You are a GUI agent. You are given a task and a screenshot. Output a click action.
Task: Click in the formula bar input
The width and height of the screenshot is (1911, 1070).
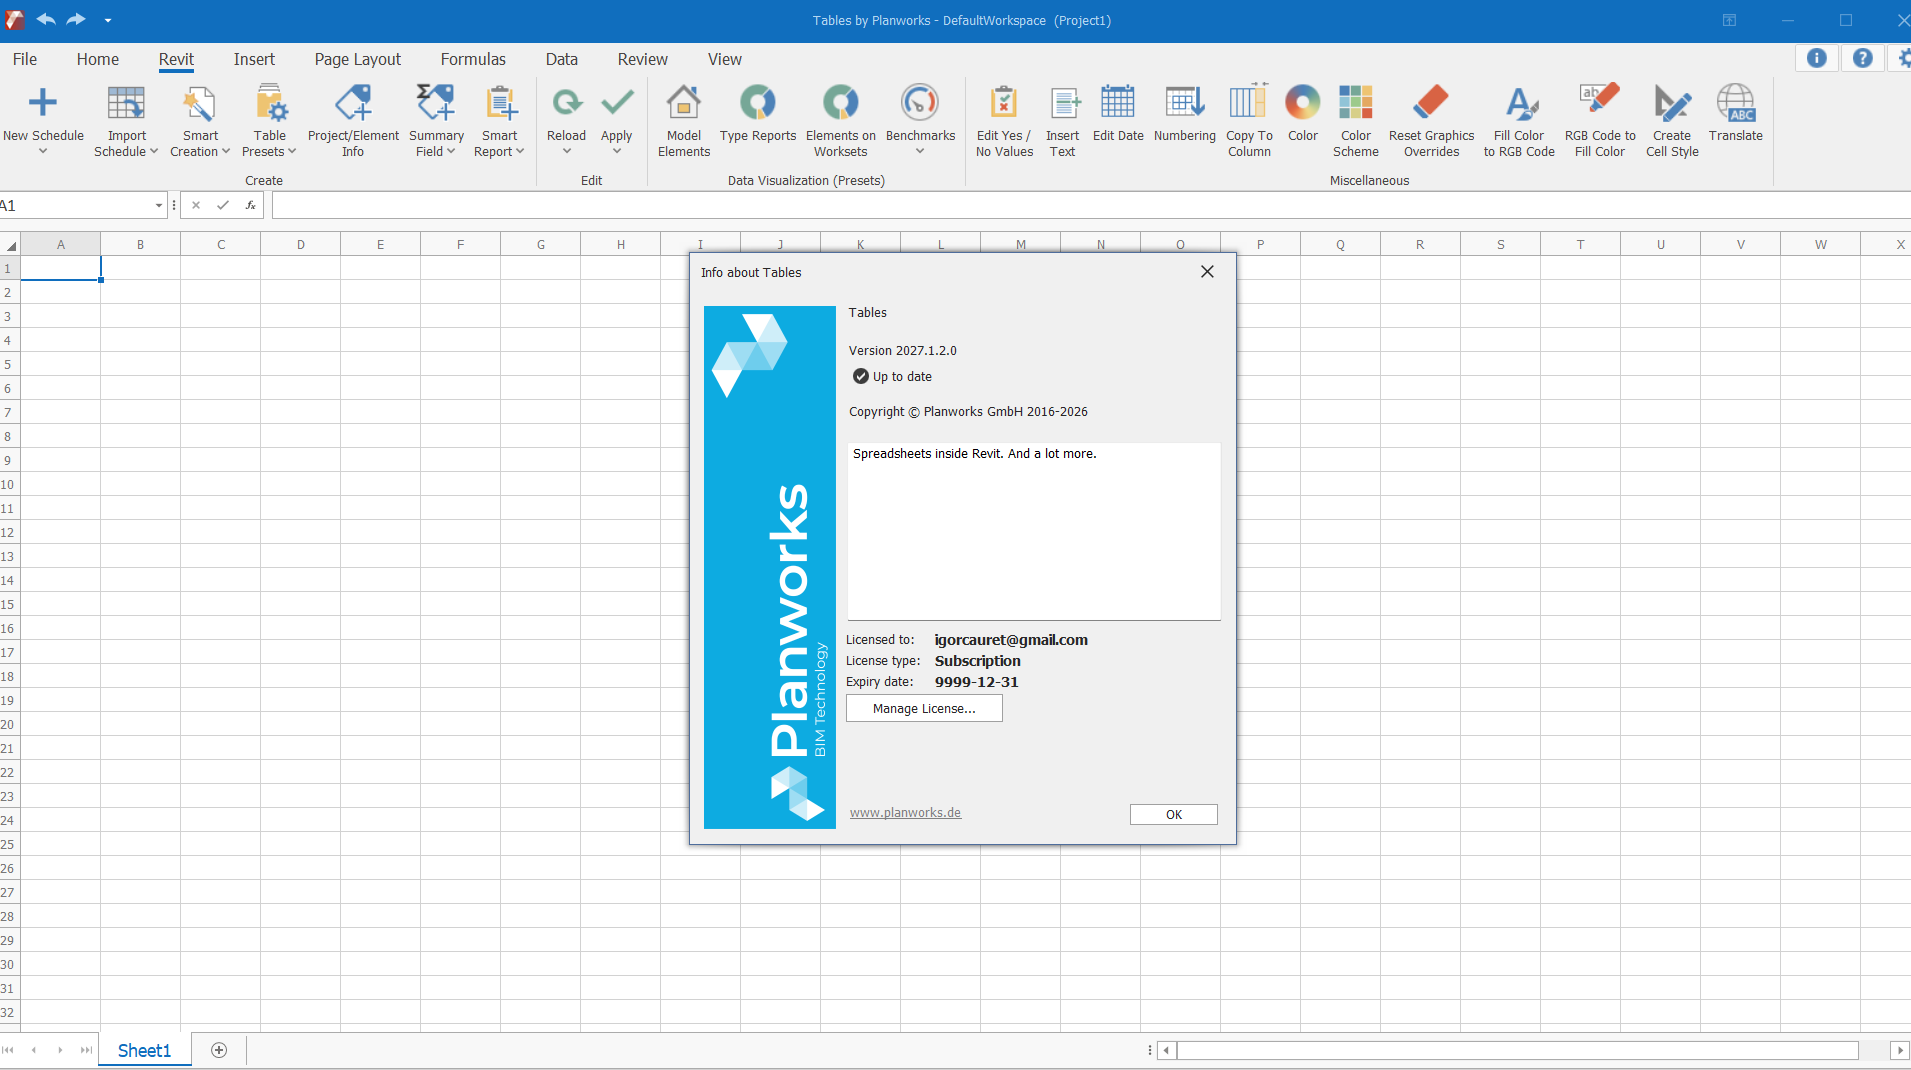(1090, 206)
